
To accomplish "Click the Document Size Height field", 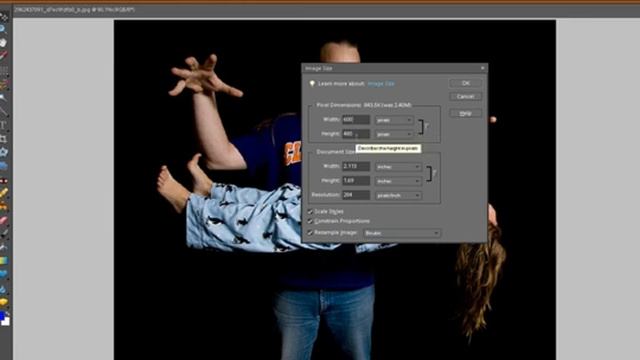I will (x=356, y=180).
